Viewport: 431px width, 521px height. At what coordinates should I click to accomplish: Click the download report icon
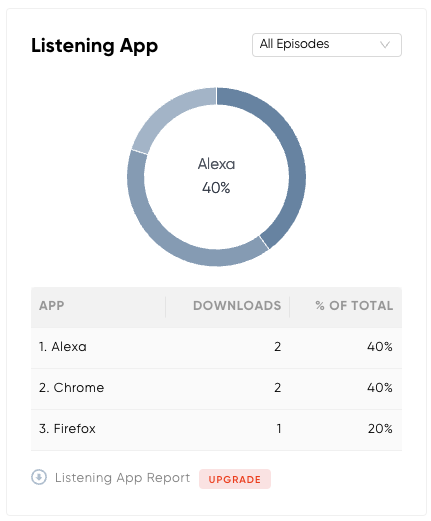(39, 477)
